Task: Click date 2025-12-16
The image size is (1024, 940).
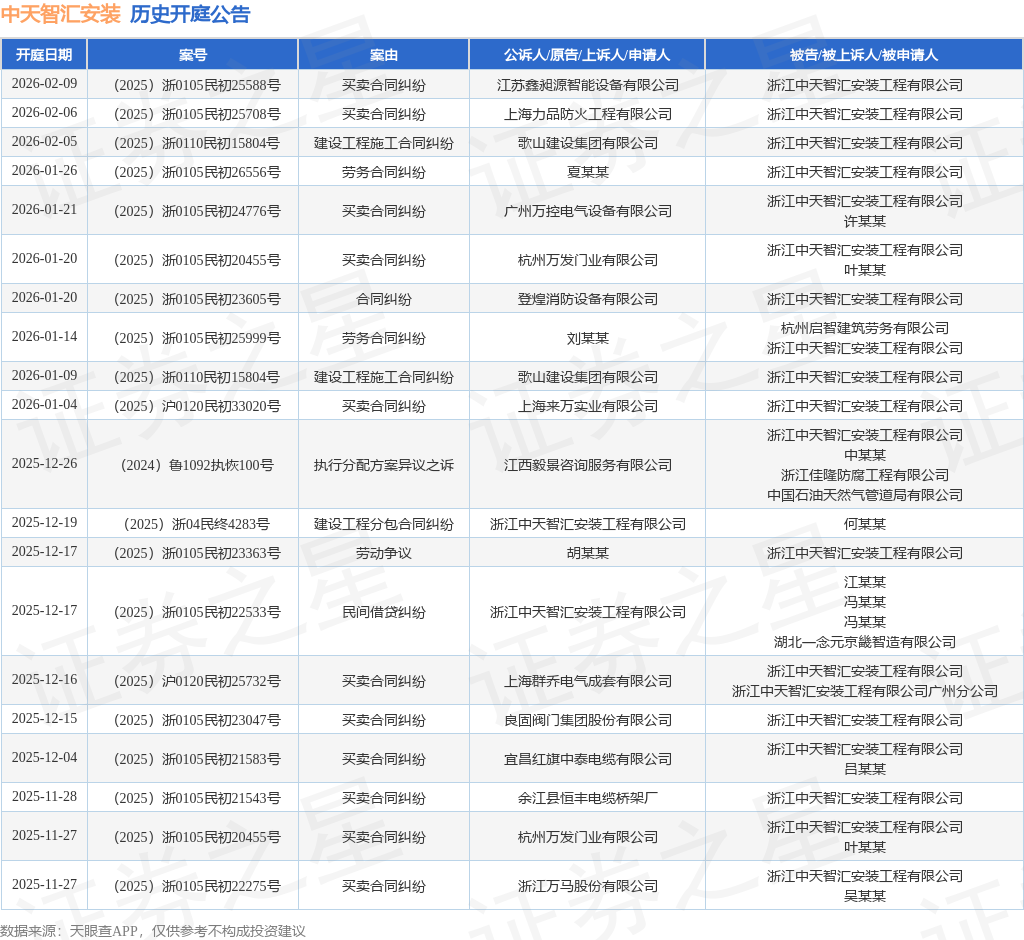Action: click(x=44, y=679)
